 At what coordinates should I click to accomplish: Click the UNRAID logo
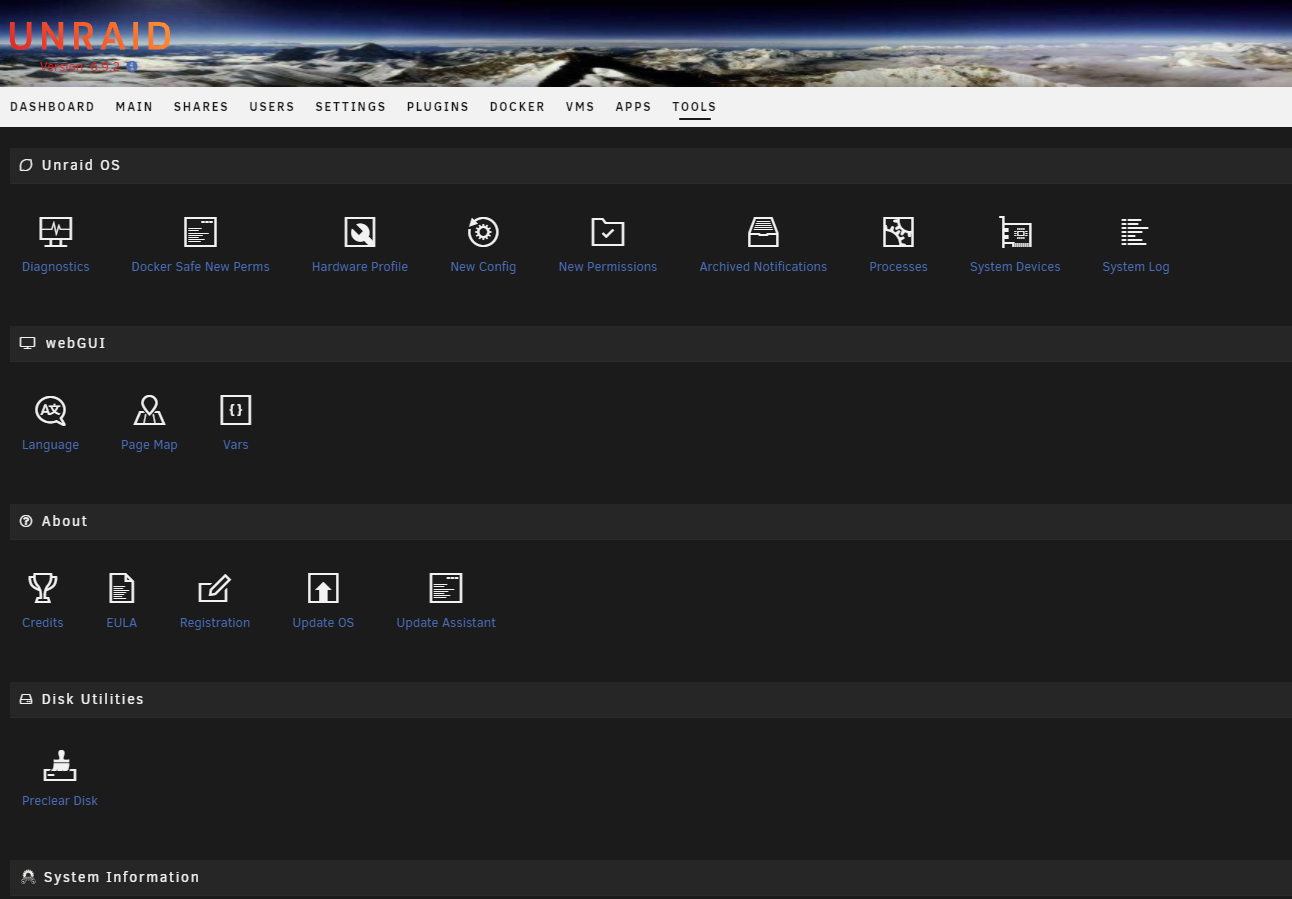[90, 37]
